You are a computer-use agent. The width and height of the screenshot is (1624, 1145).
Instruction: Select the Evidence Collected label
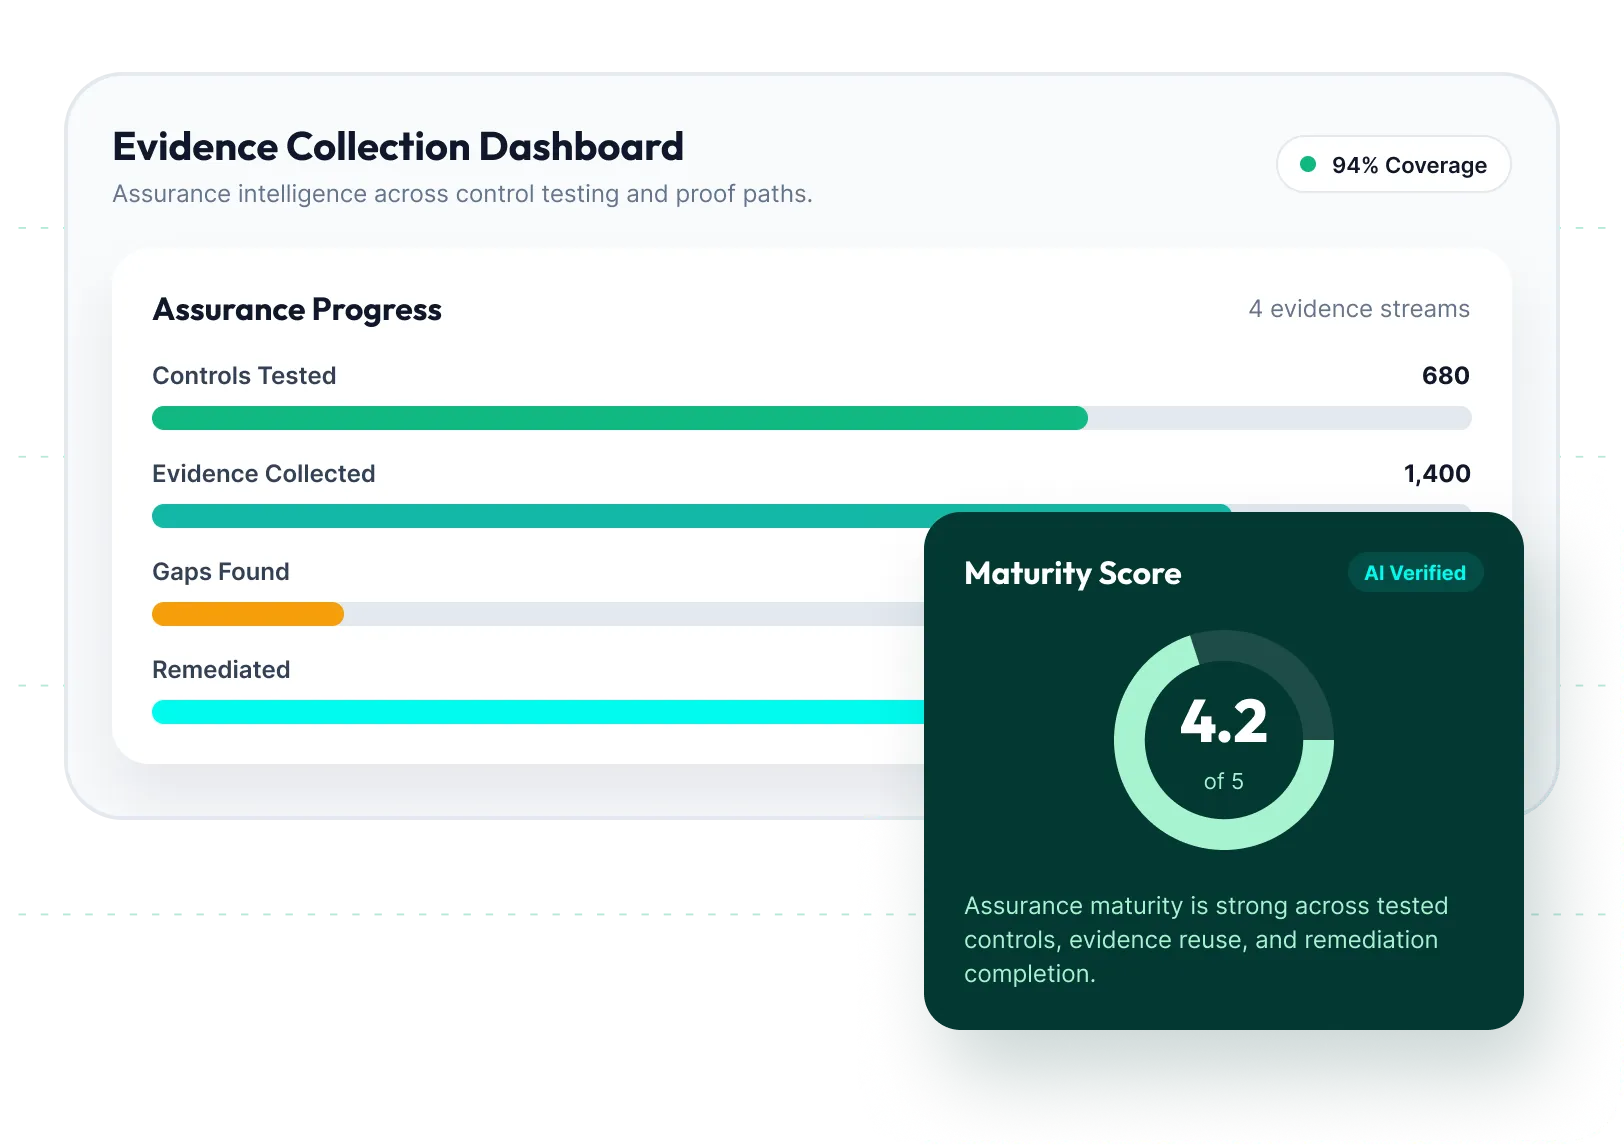(x=264, y=474)
